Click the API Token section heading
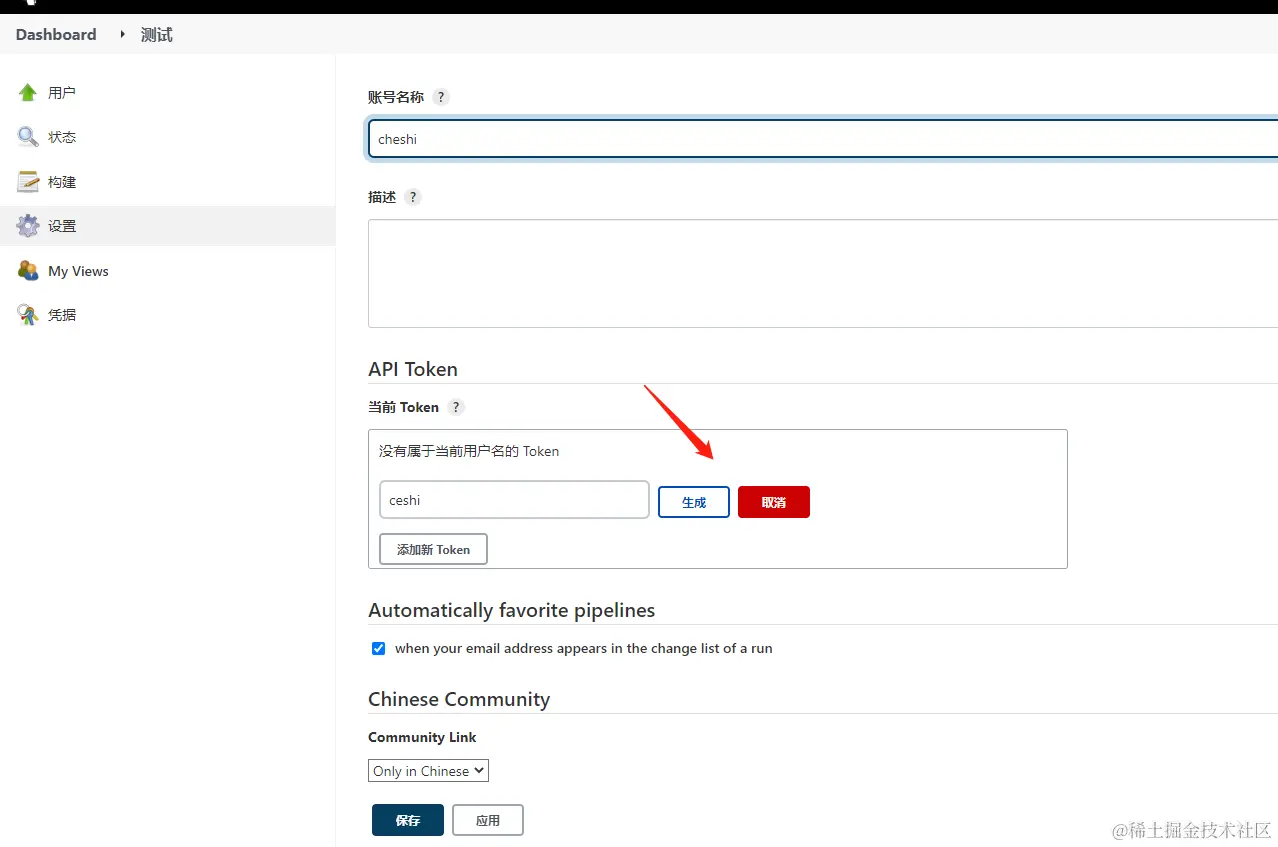This screenshot has height=847, width=1278. [x=413, y=369]
